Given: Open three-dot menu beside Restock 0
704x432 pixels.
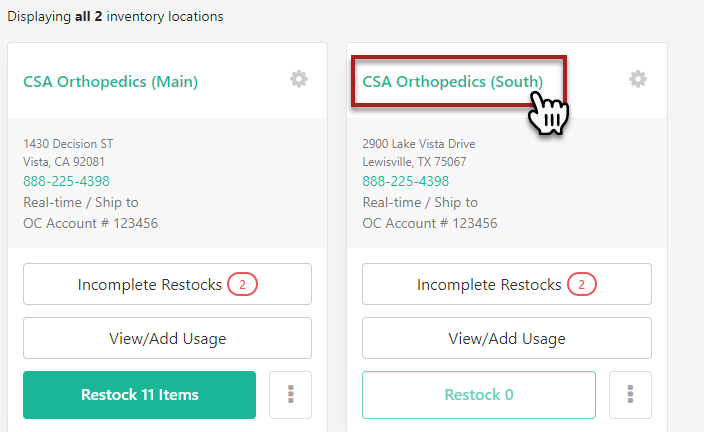Looking at the screenshot, I should pyautogui.click(x=630, y=394).
